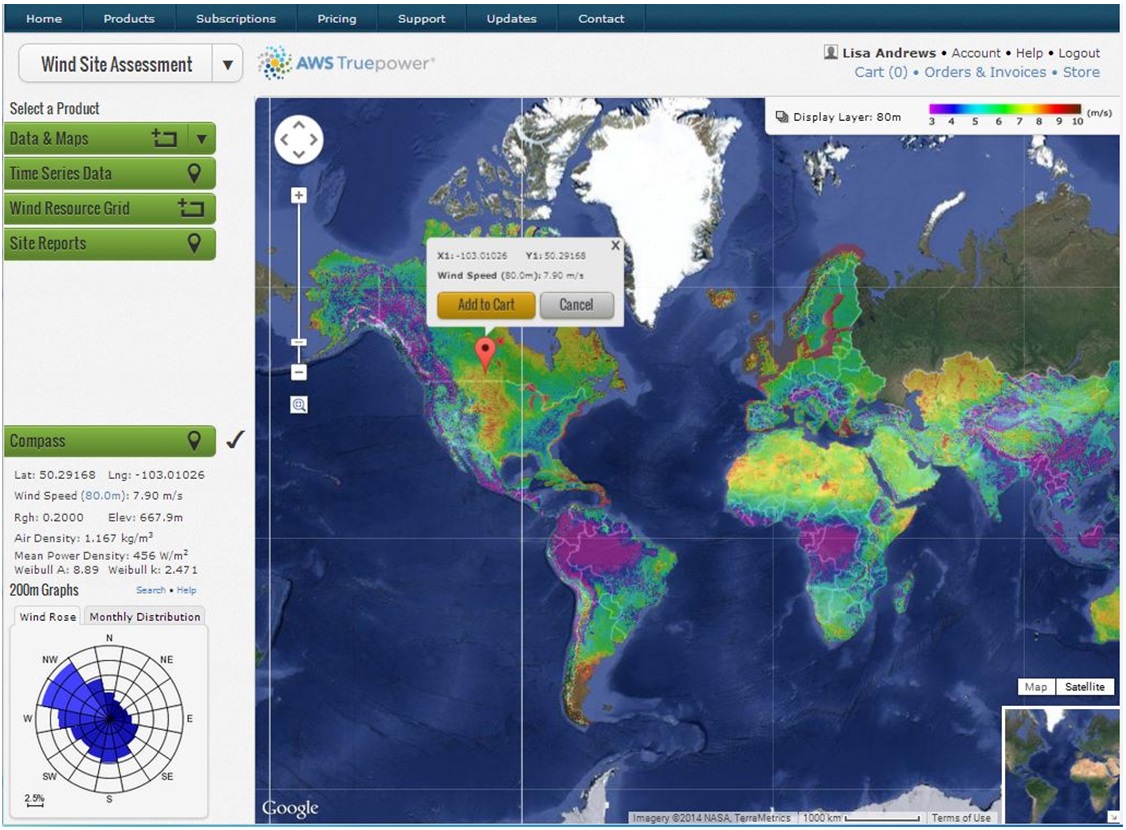The width and height of the screenshot is (1126, 830).
Task: Switch map to Map view
Action: tap(1035, 687)
